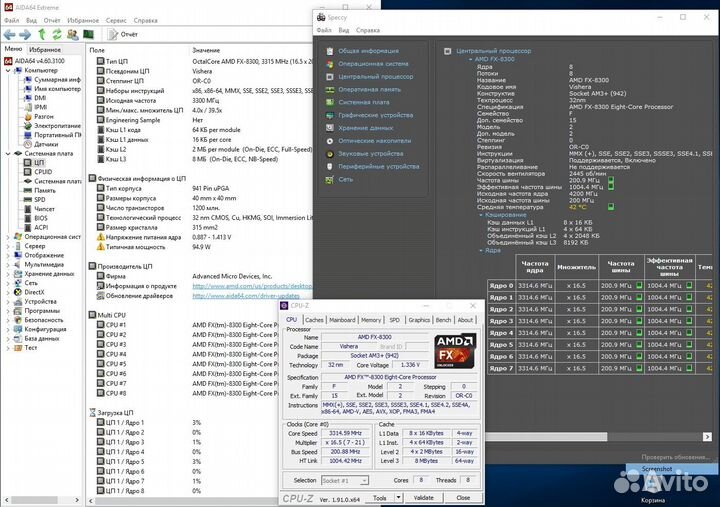The width and height of the screenshot is (720, 507).
Task: Select the BIOS tree item
Action: [x=40, y=218]
